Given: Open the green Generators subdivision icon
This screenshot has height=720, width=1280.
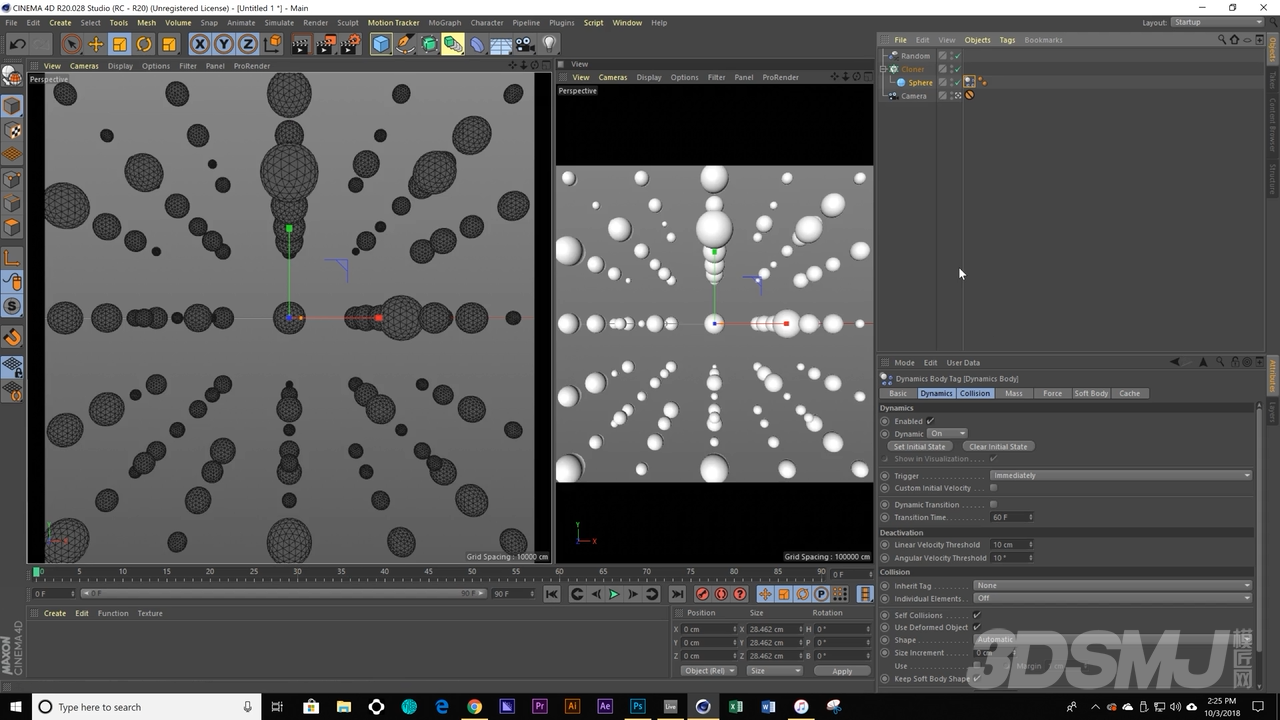Looking at the screenshot, I should click(x=429, y=44).
